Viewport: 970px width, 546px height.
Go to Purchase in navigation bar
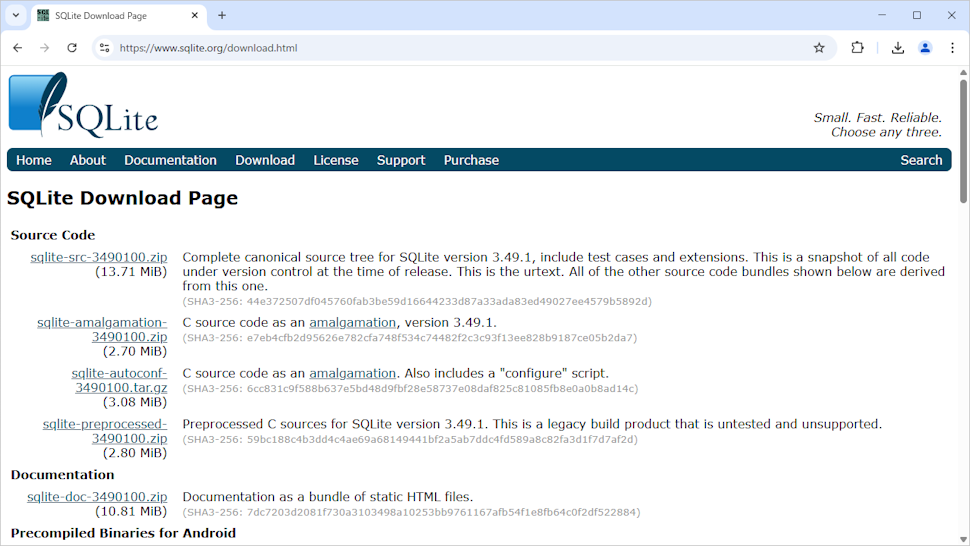(x=471, y=160)
